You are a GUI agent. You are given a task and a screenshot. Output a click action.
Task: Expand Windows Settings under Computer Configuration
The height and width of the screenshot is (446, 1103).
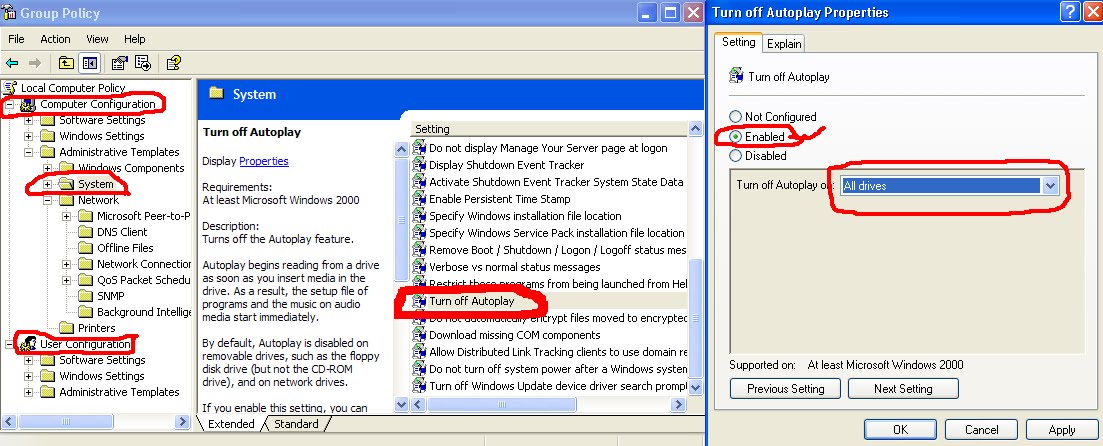[29, 136]
